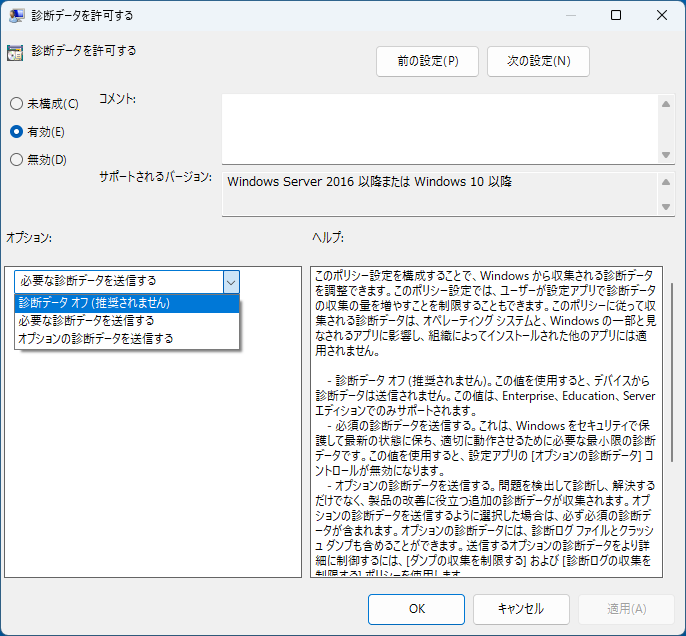Click the Windows Server 2016 以降 supported version text
This screenshot has height=636, width=686.
[x=370, y=182]
